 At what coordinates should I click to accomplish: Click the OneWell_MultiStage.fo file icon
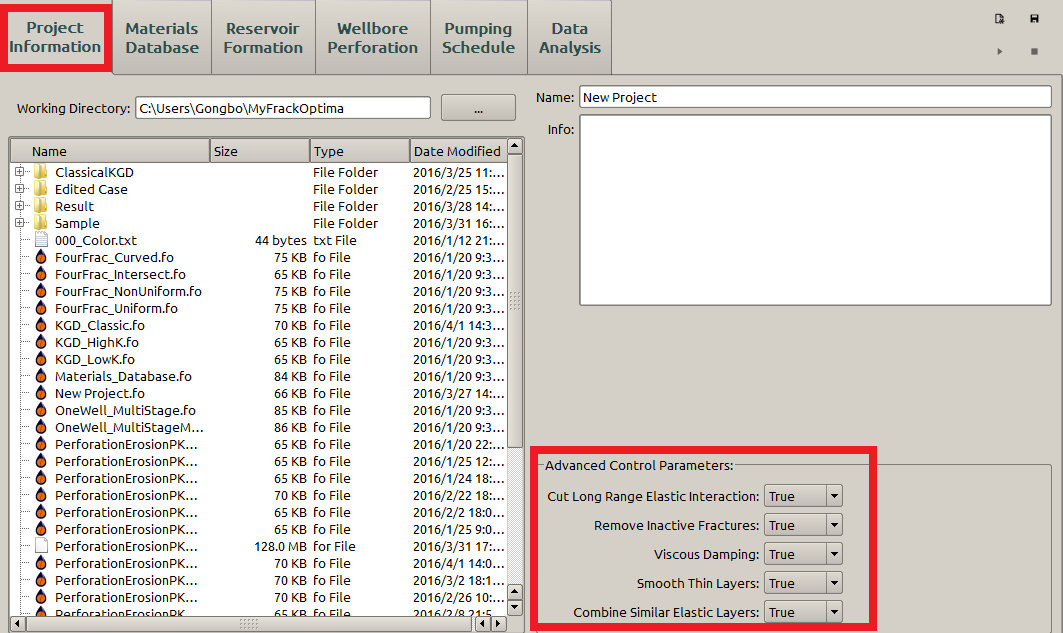coord(41,410)
